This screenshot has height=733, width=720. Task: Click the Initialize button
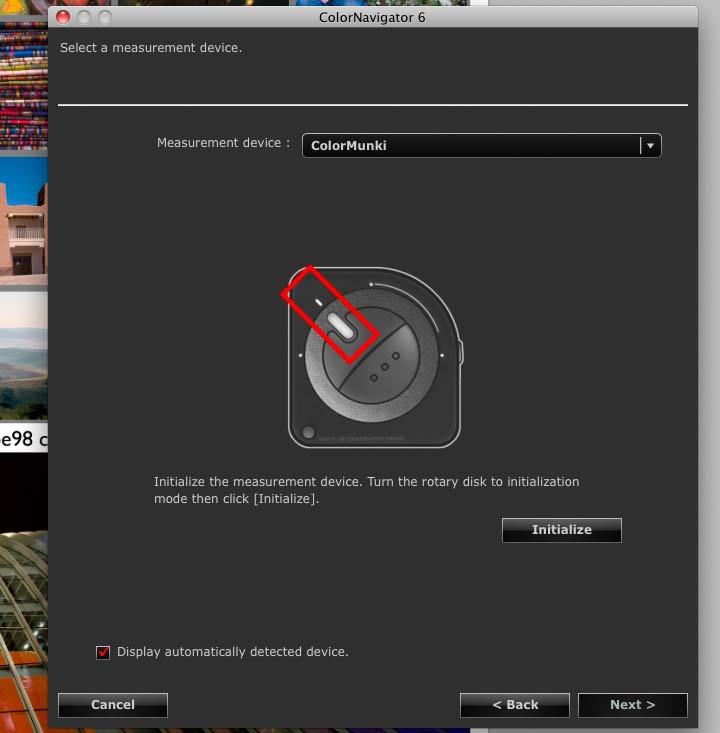[x=562, y=530]
